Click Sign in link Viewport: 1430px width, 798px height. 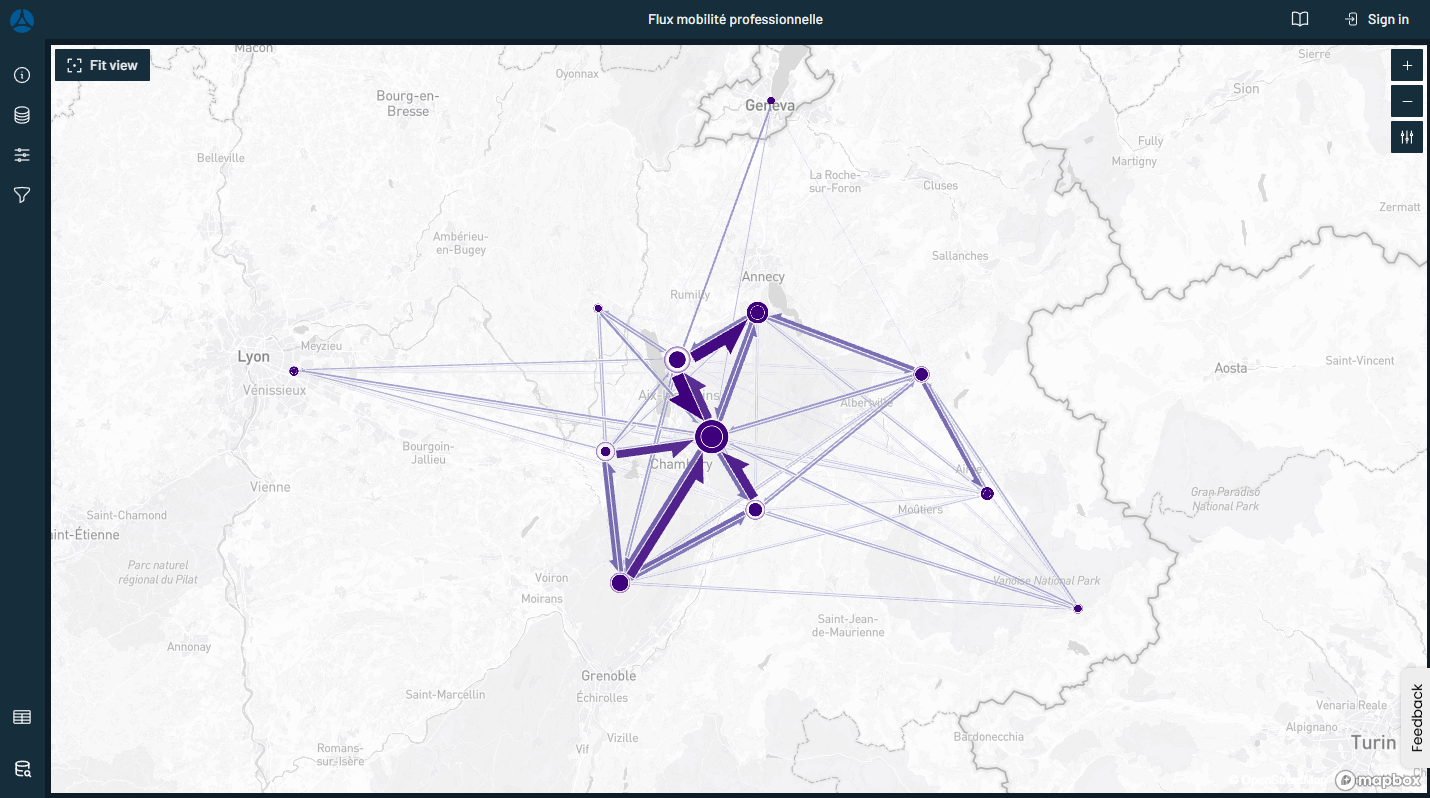point(1378,20)
